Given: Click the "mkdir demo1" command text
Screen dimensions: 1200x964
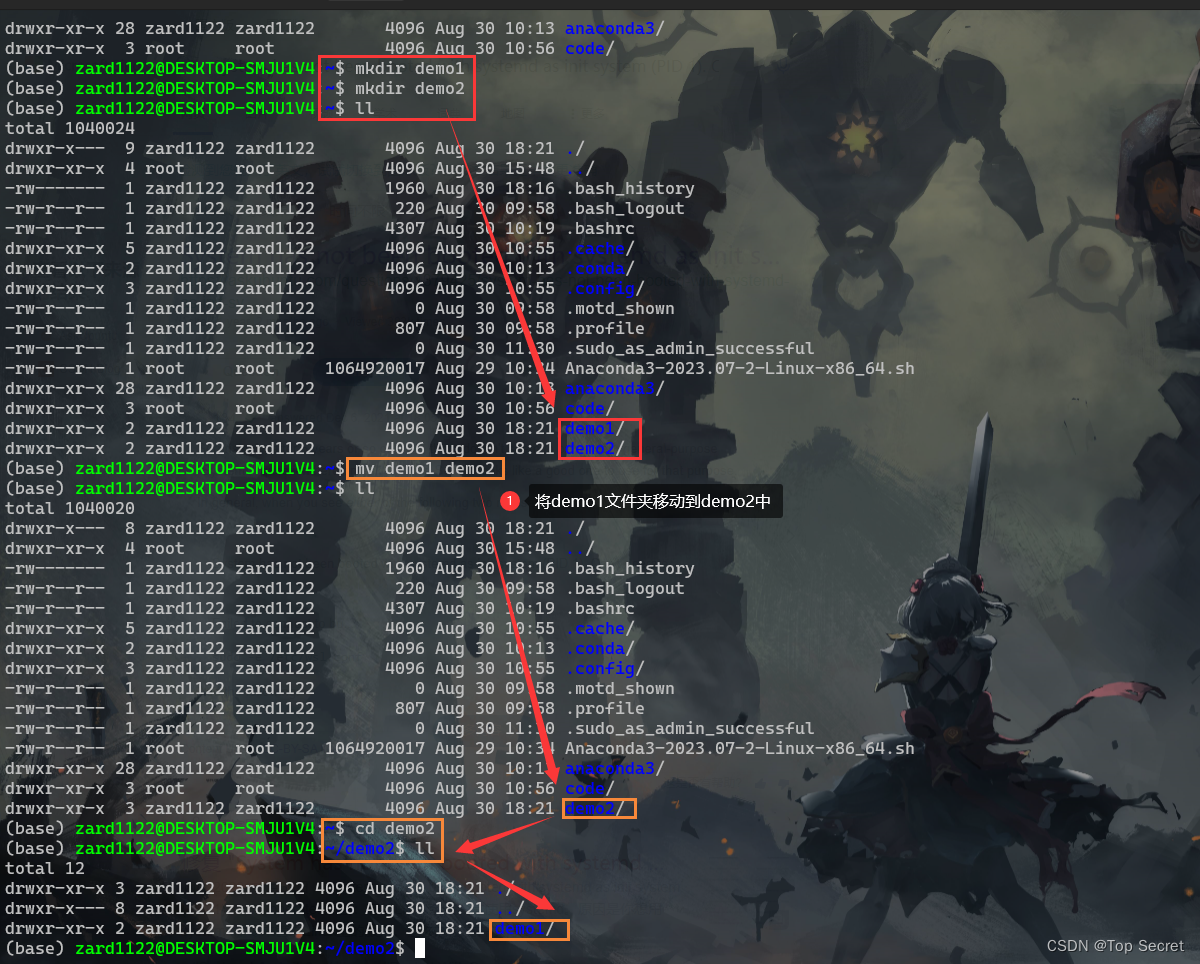Looking at the screenshot, I should tap(410, 68).
